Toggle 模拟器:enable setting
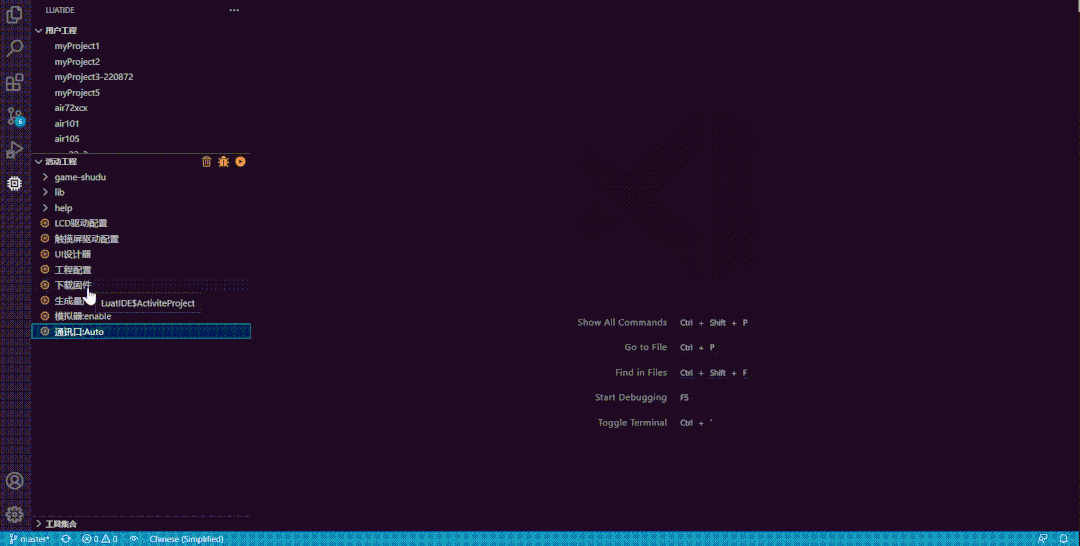Image resolution: width=1080 pixels, height=546 pixels. (x=83, y=316)
